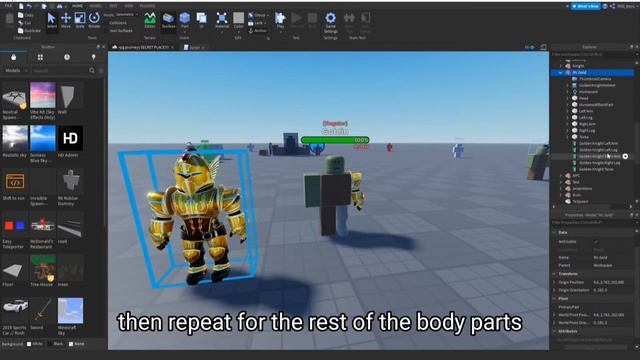640x360 pixels.
Task: Click the Toolbox search field
Action: pos(60,71)
